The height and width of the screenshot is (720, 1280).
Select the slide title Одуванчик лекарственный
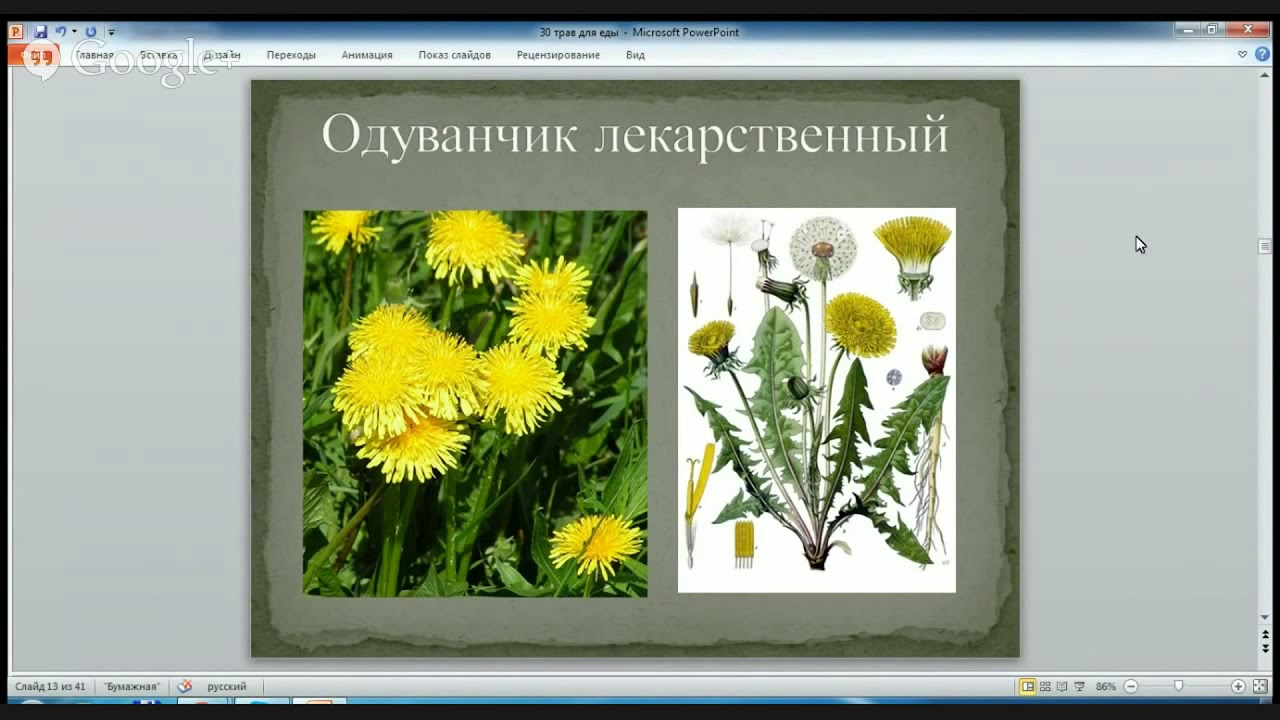(635, 134)
